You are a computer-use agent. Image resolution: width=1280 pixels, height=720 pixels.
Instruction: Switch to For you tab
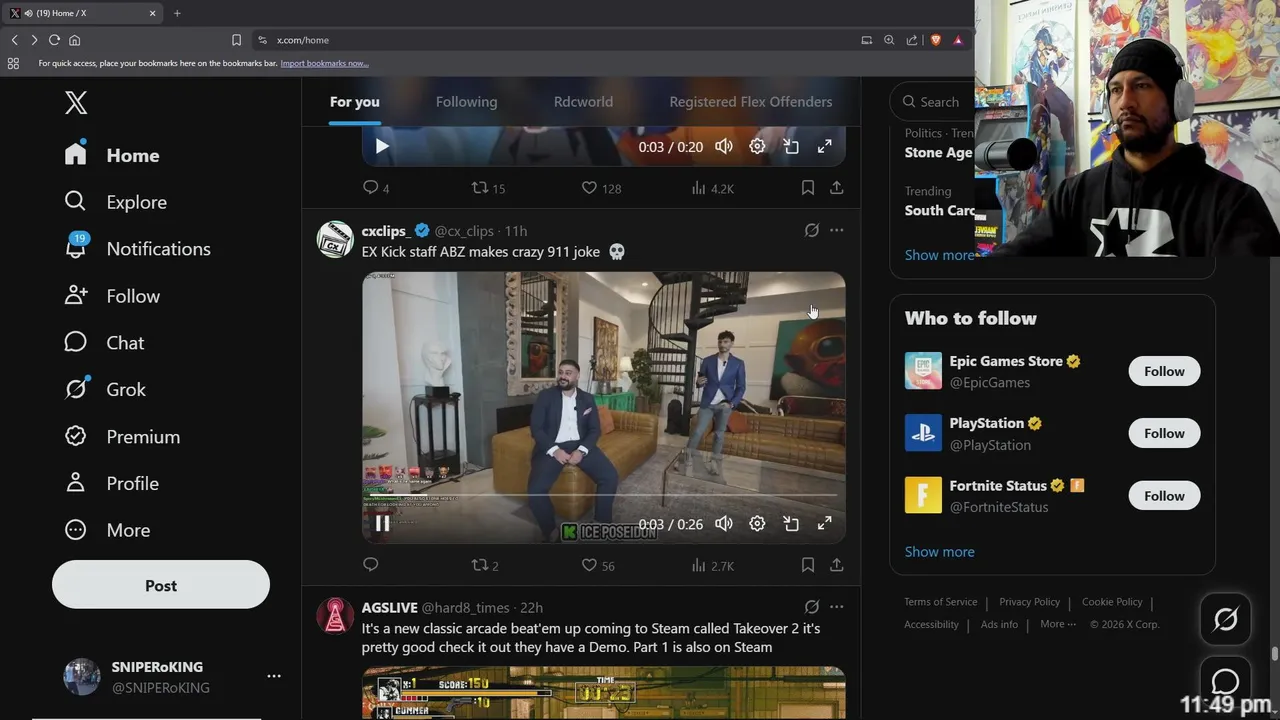(355, 102)
